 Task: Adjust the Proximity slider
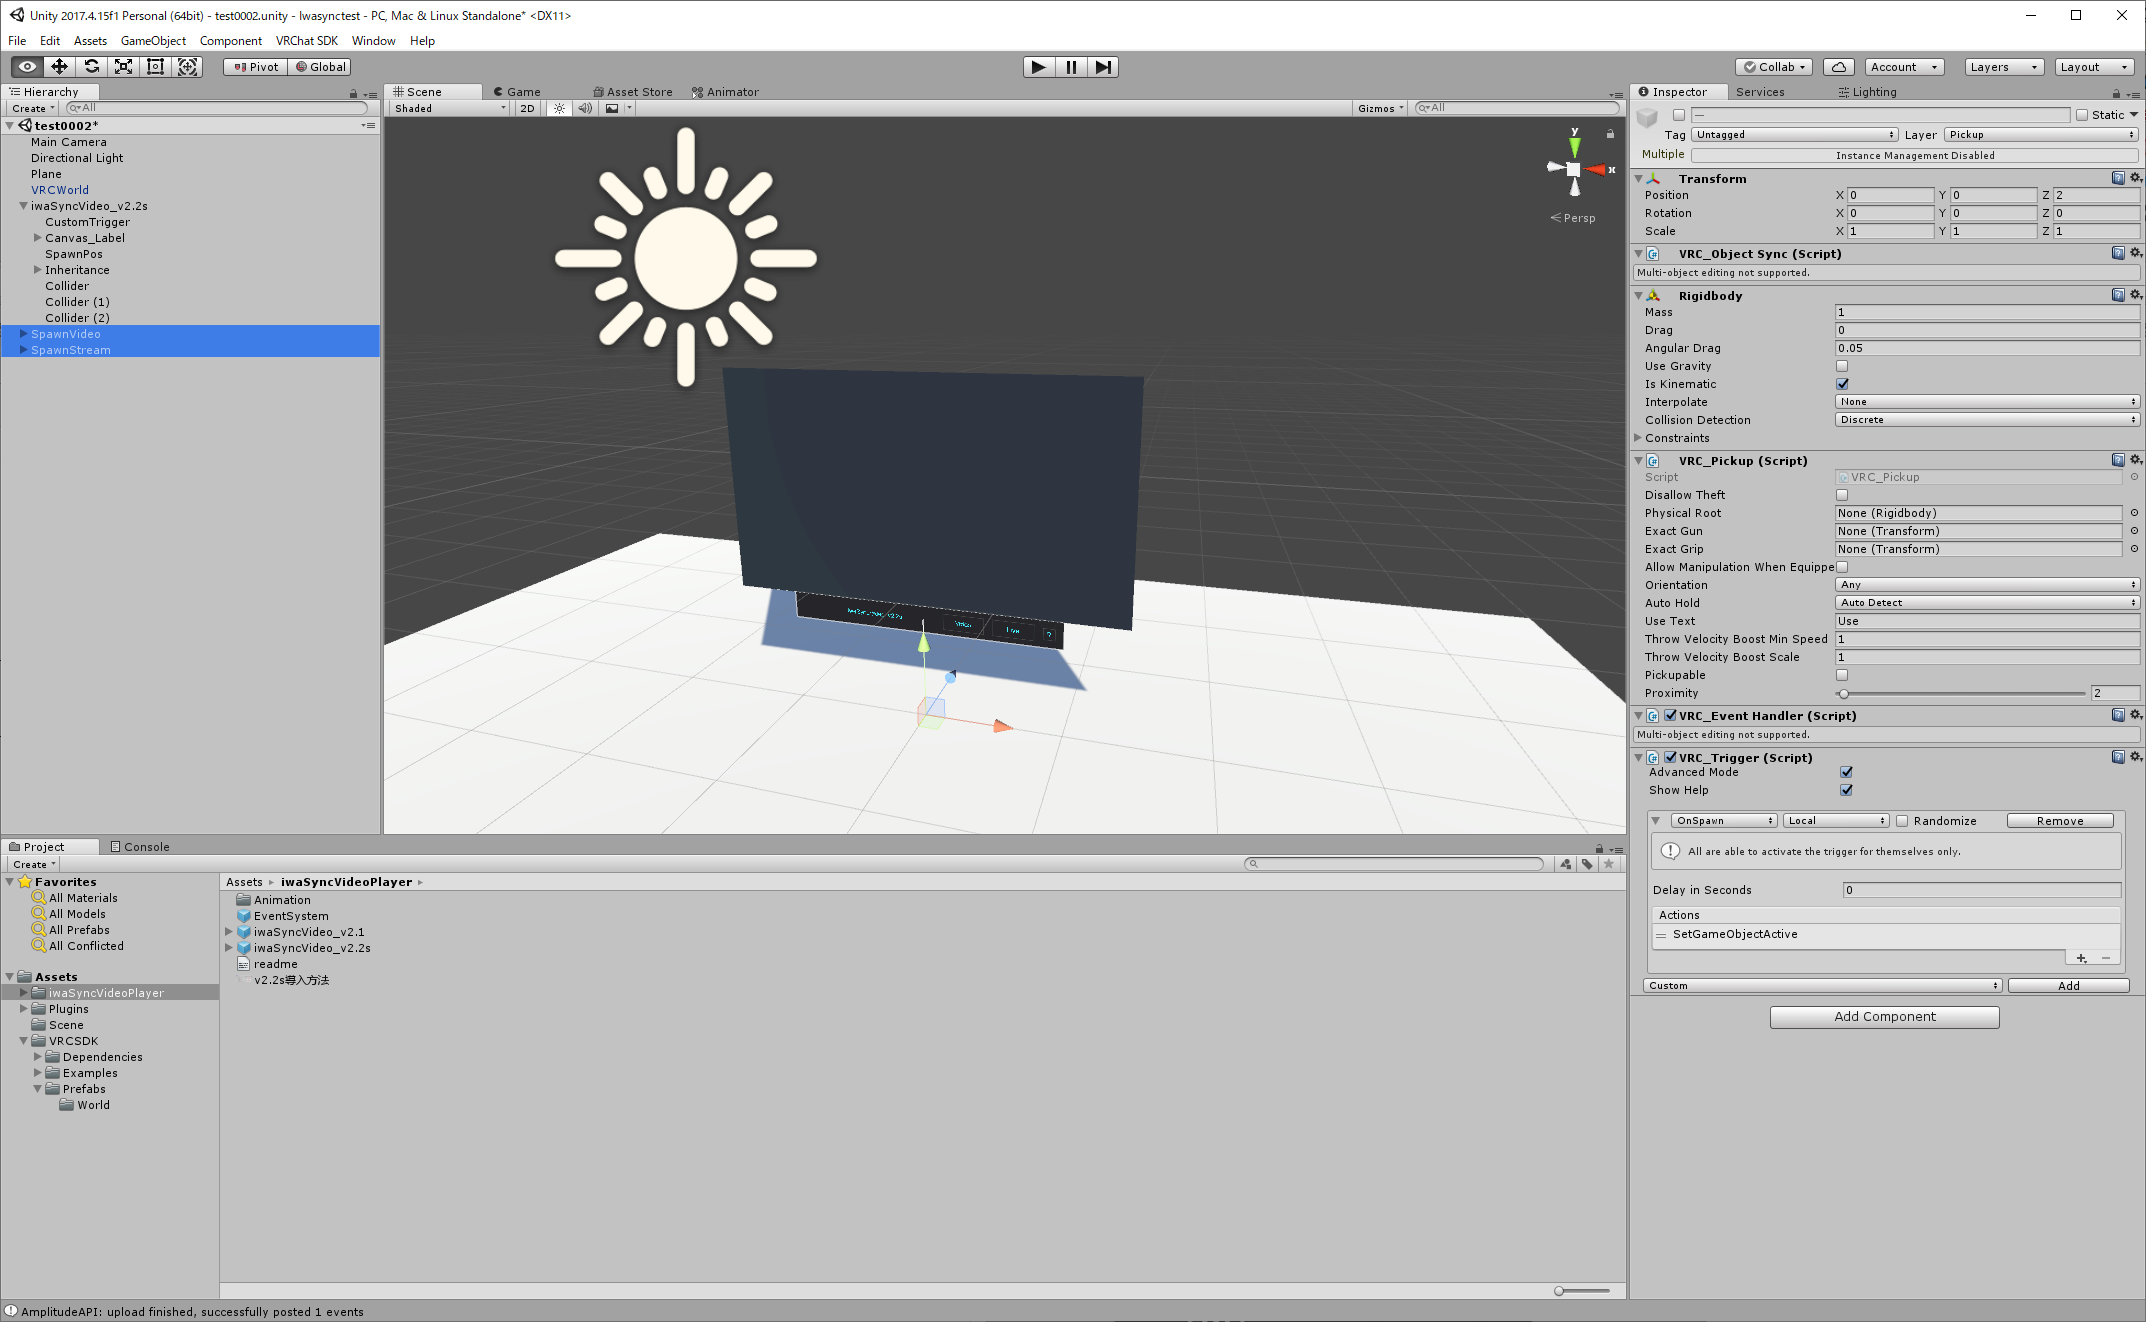pos(1843,693)
